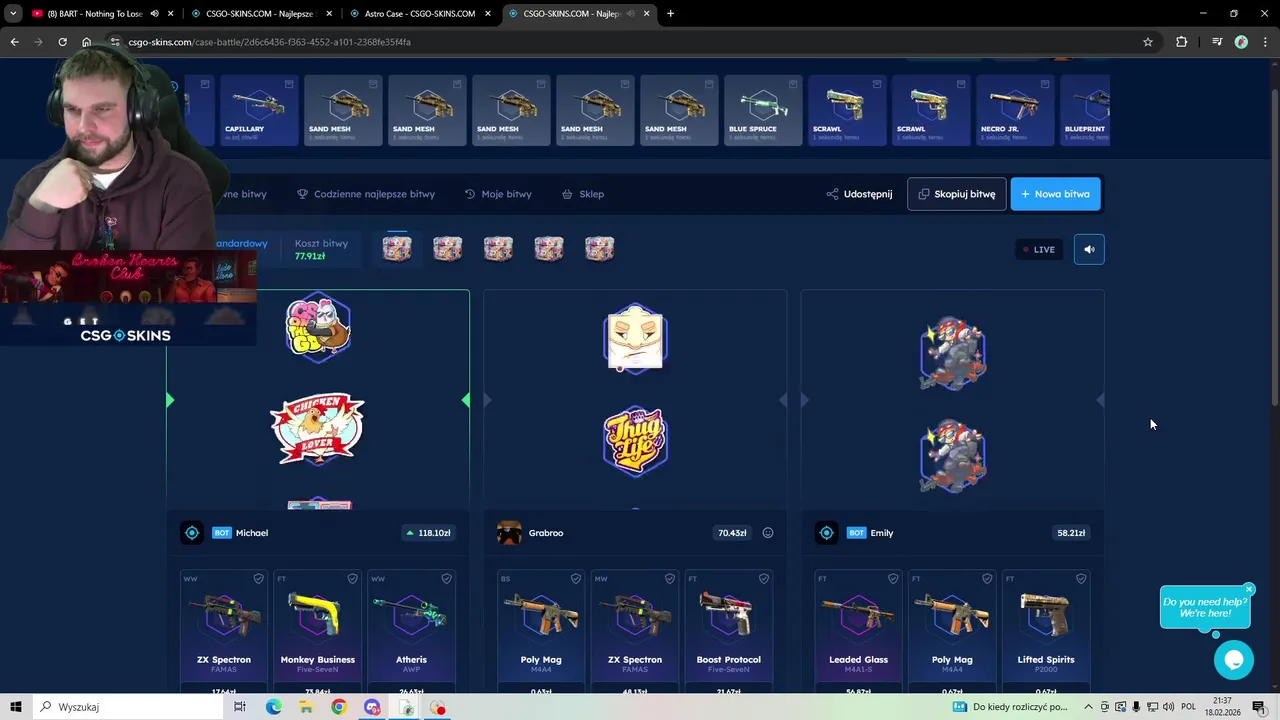Open the Atheris AWP skin card
The height and width of the screenshot is (720, 1280).
[411, 632]
